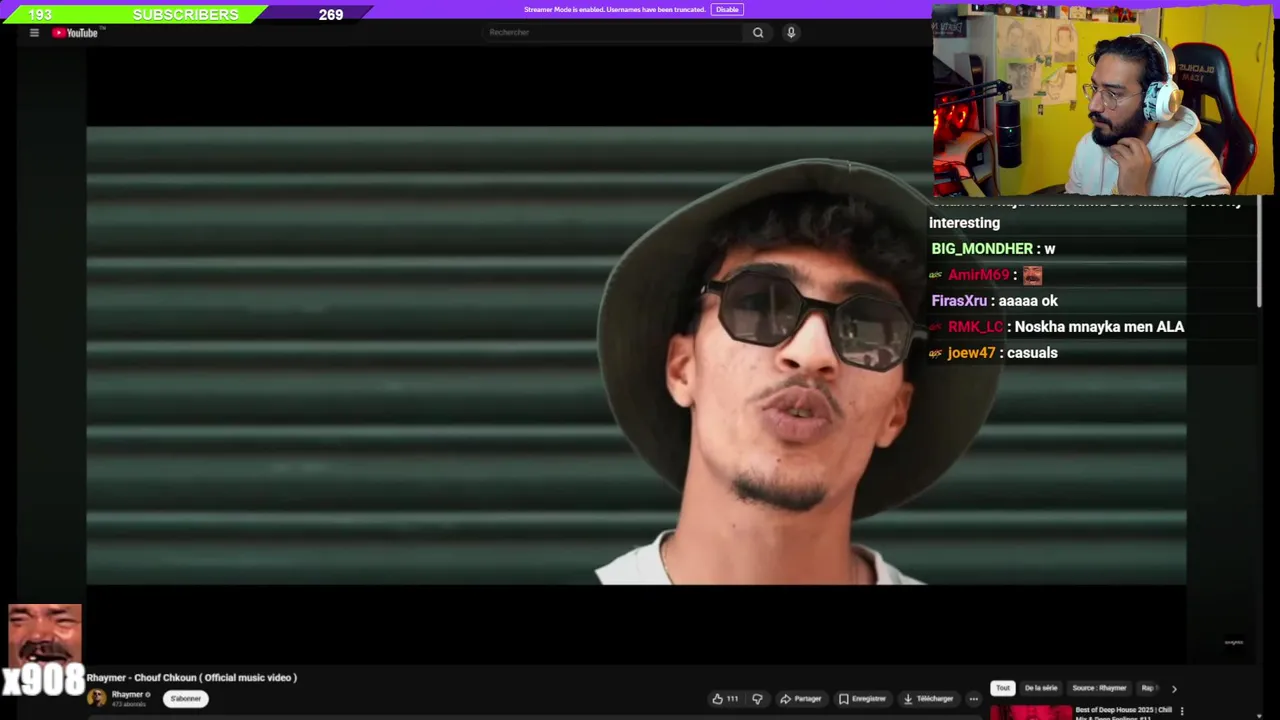Subscribe to Rhaymer with S'abonner
The height and width of the screenshot is (720, 1280).
coord(185,699)
